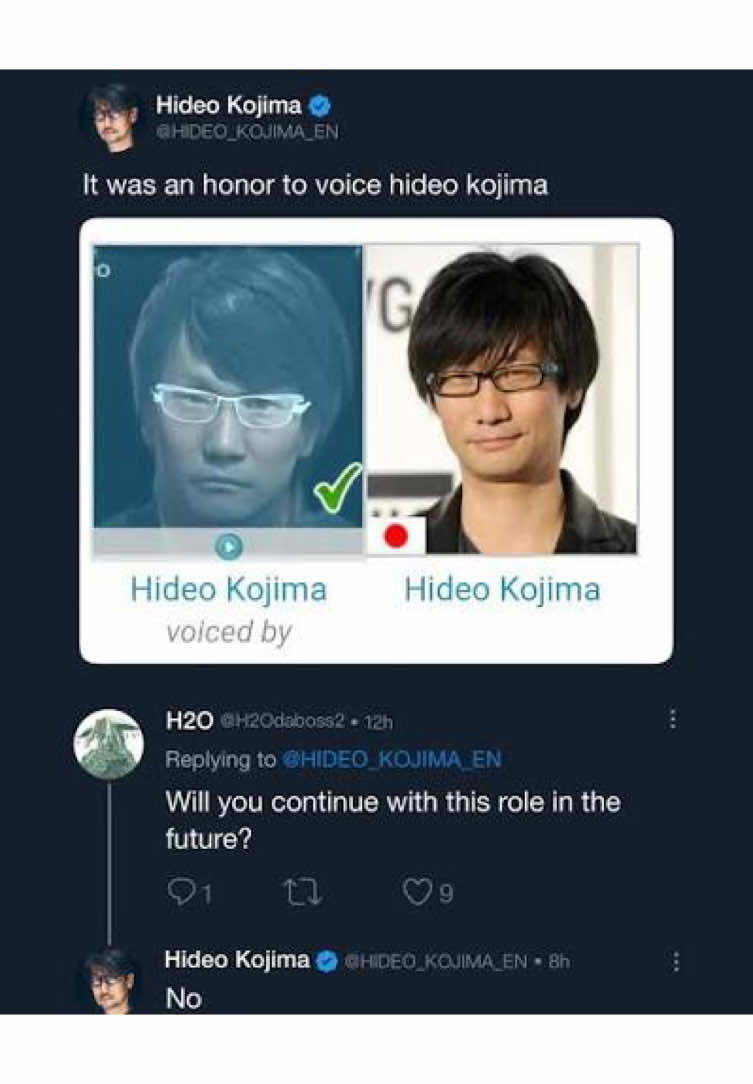753x1084 pixels.
Task: Open the three-dot menu on H2O's reply
Action: [x=672, y=719]
